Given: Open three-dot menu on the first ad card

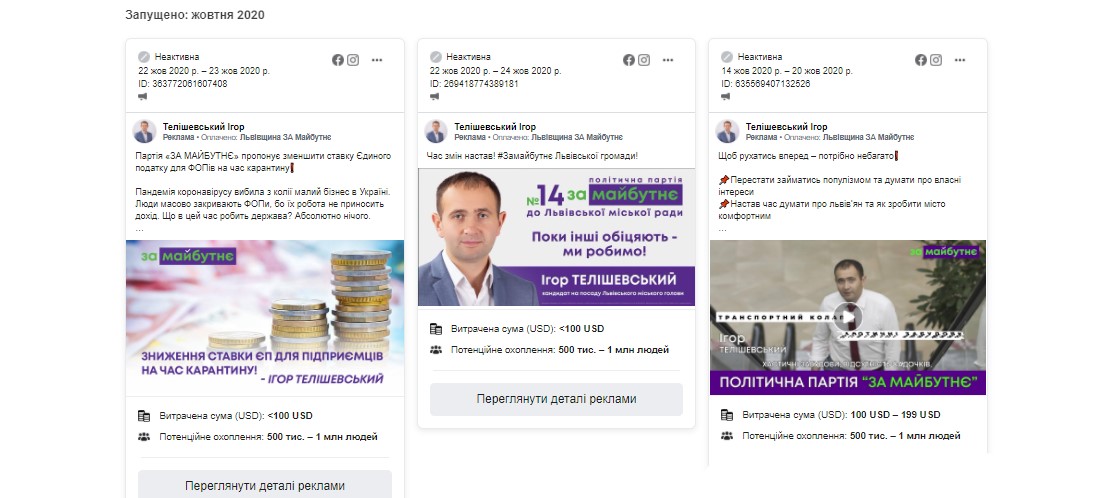Looking at the screenshot, I should 377,60.
